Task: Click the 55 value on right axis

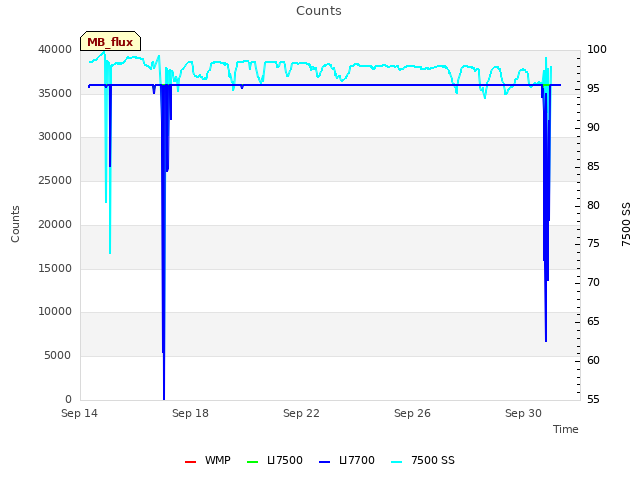Action: coord(593,399)
